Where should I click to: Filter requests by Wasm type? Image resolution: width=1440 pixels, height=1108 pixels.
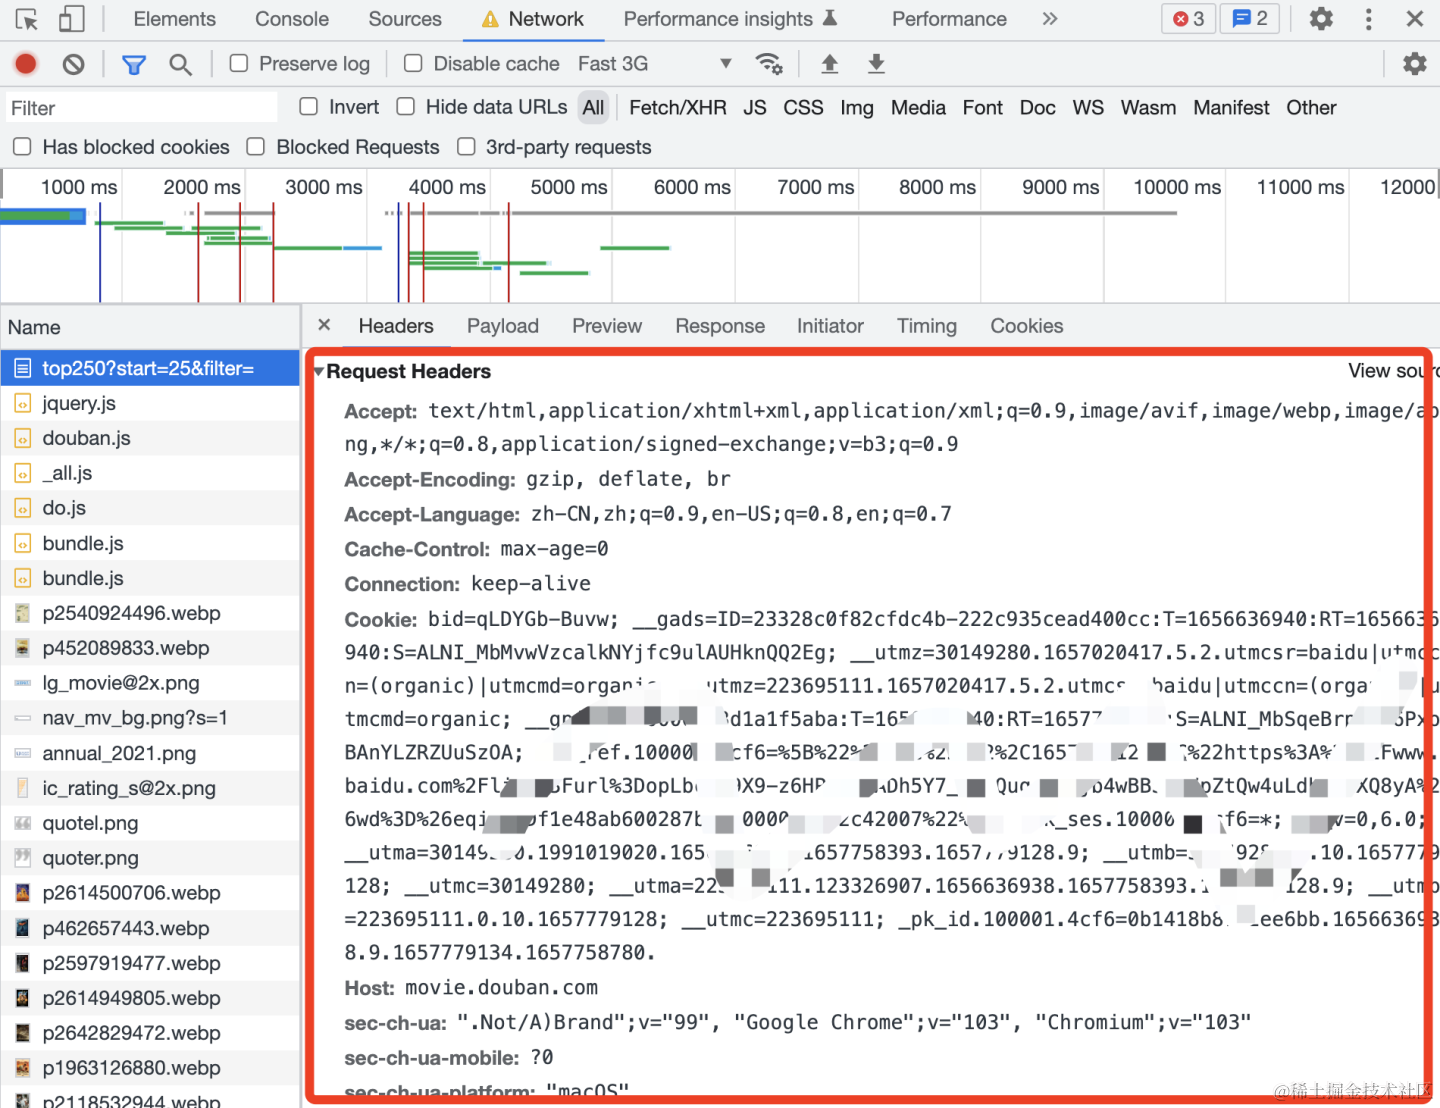(1148, 107)
